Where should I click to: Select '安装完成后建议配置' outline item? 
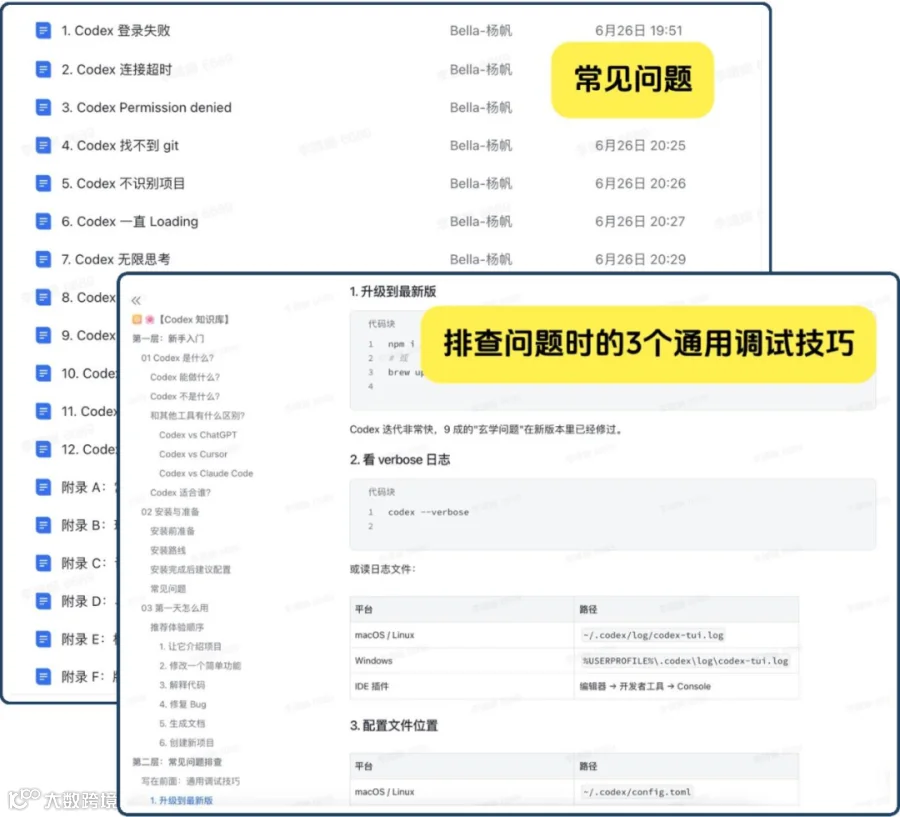click(x=190, y=570)
